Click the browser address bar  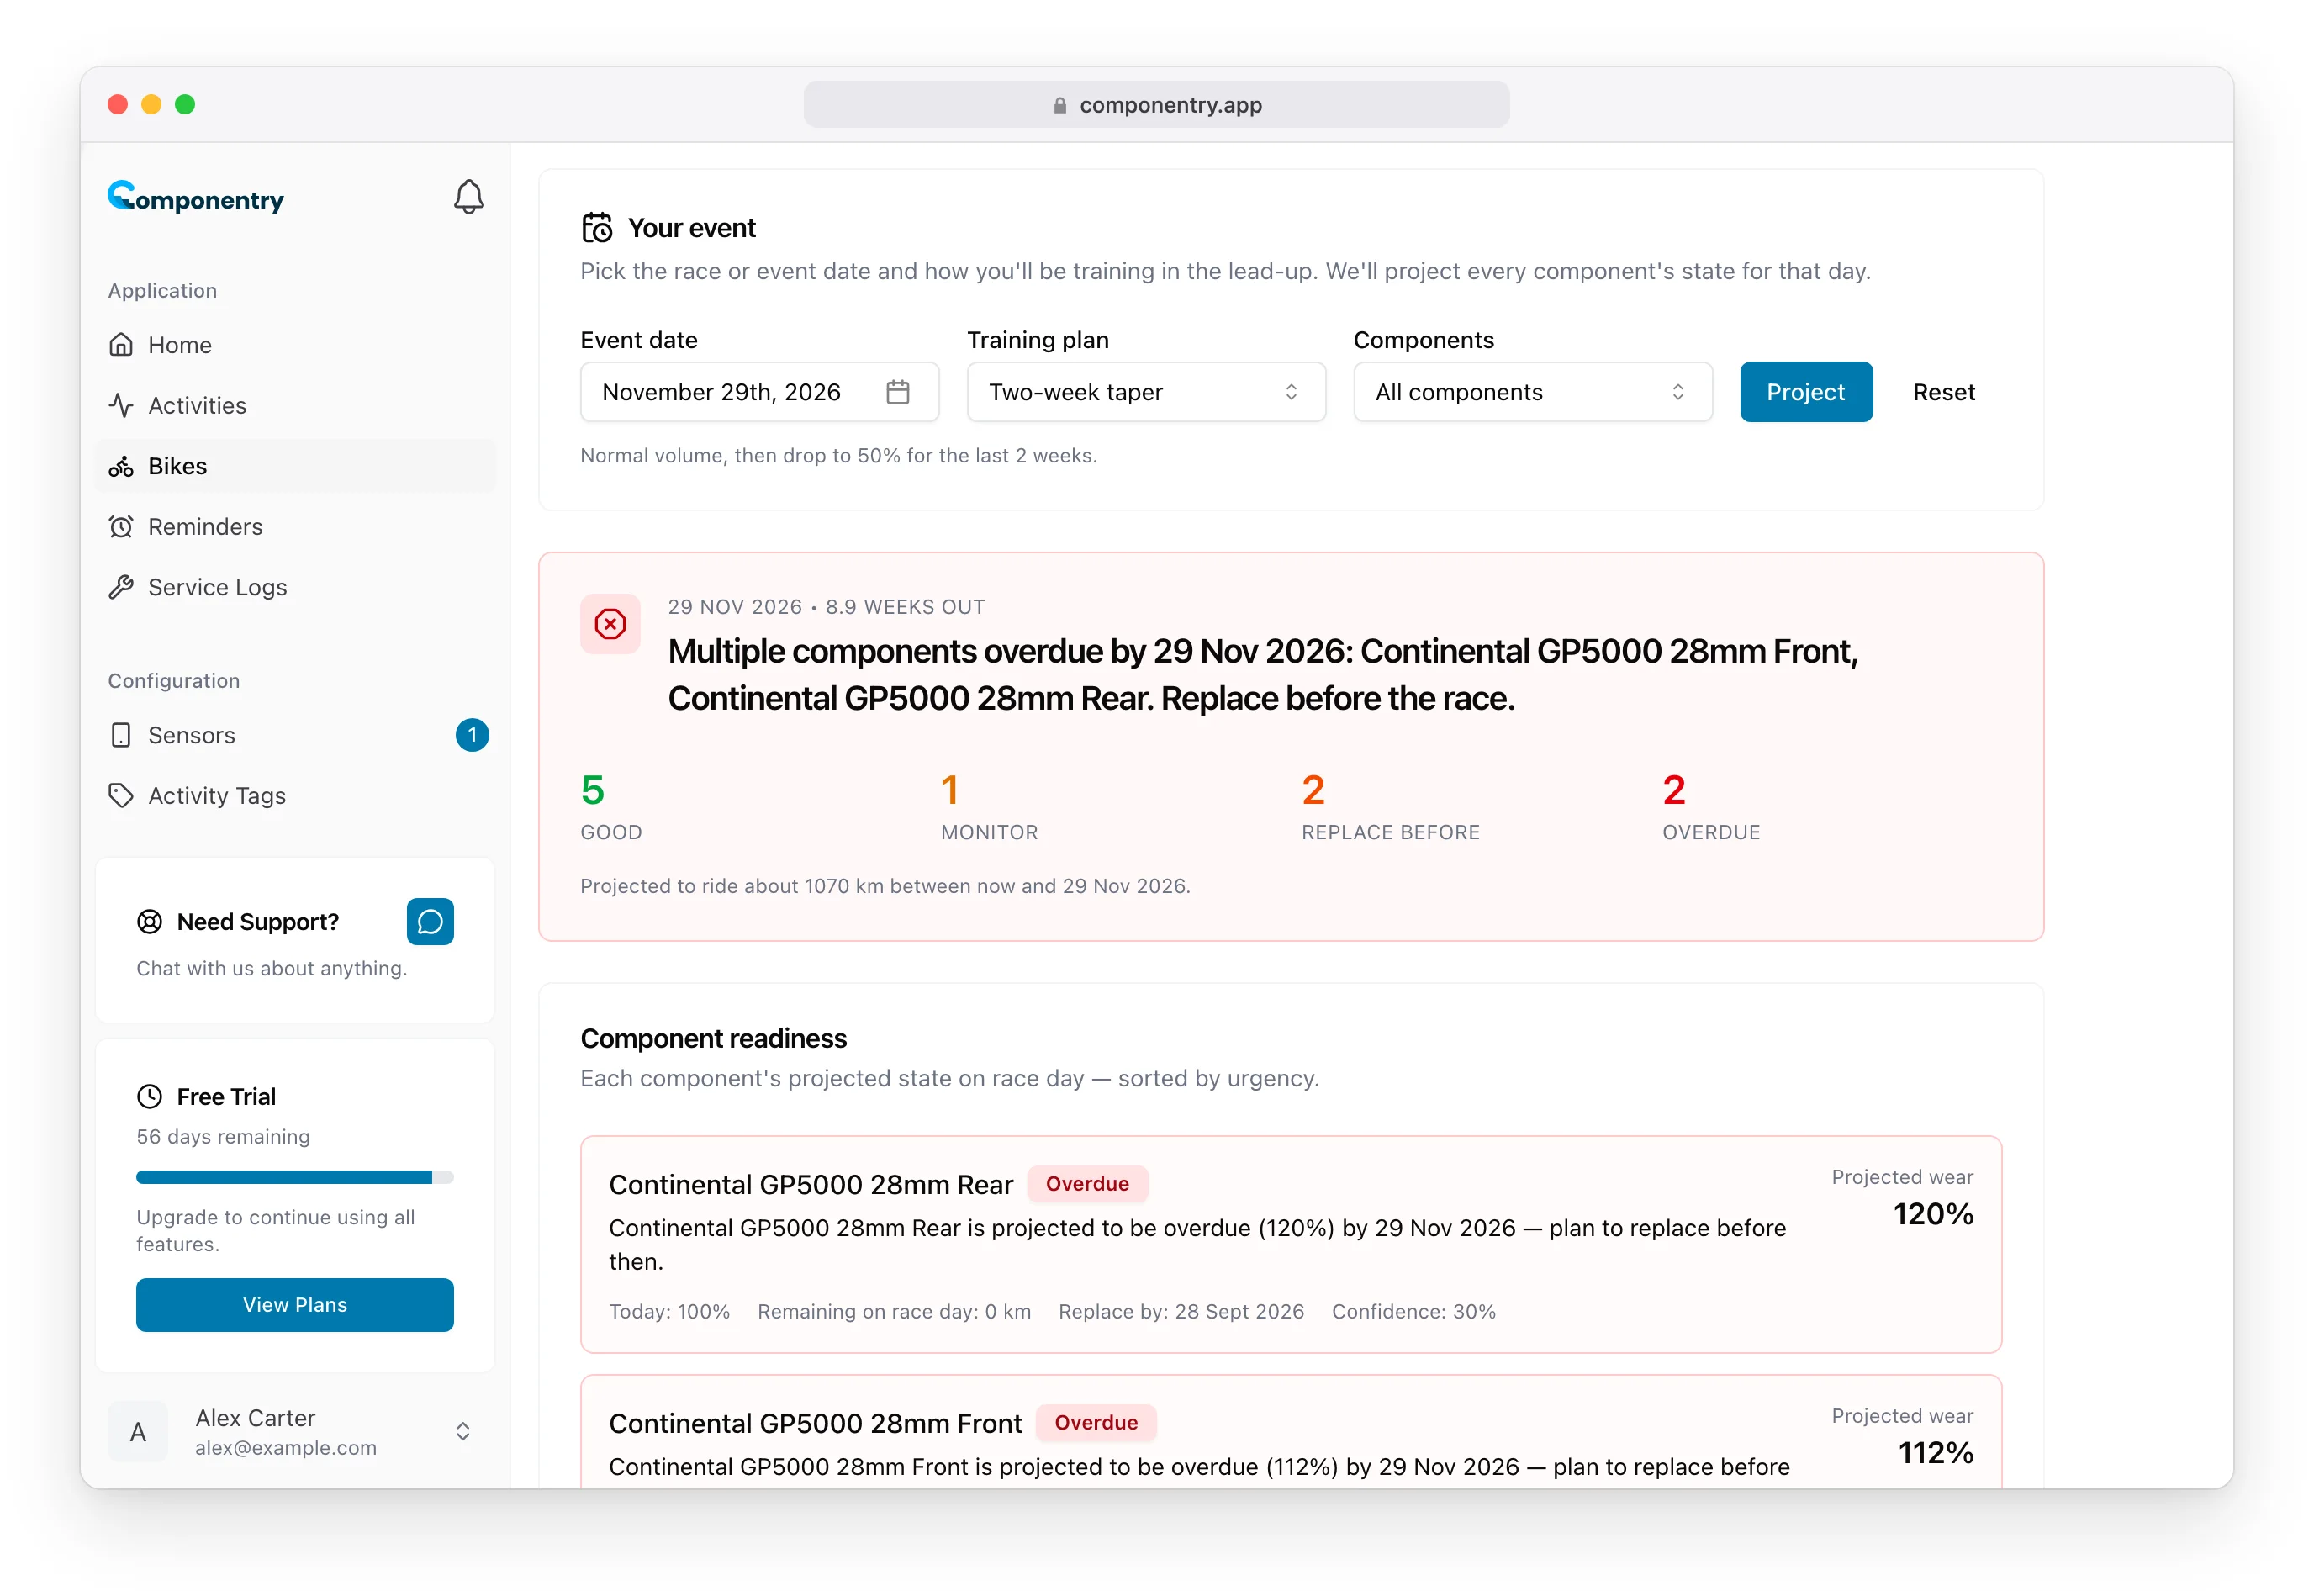(x=1156, y=105)
